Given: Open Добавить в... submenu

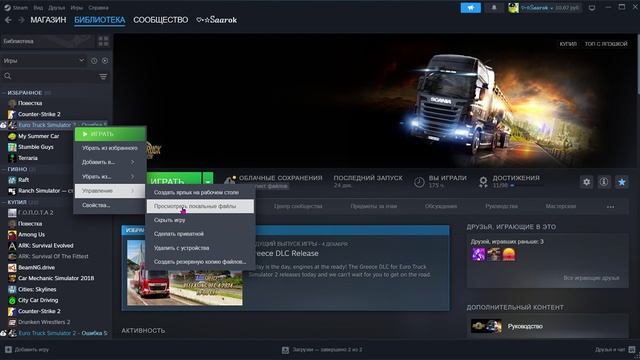Looking at the screenshot, I should [110, 162].
